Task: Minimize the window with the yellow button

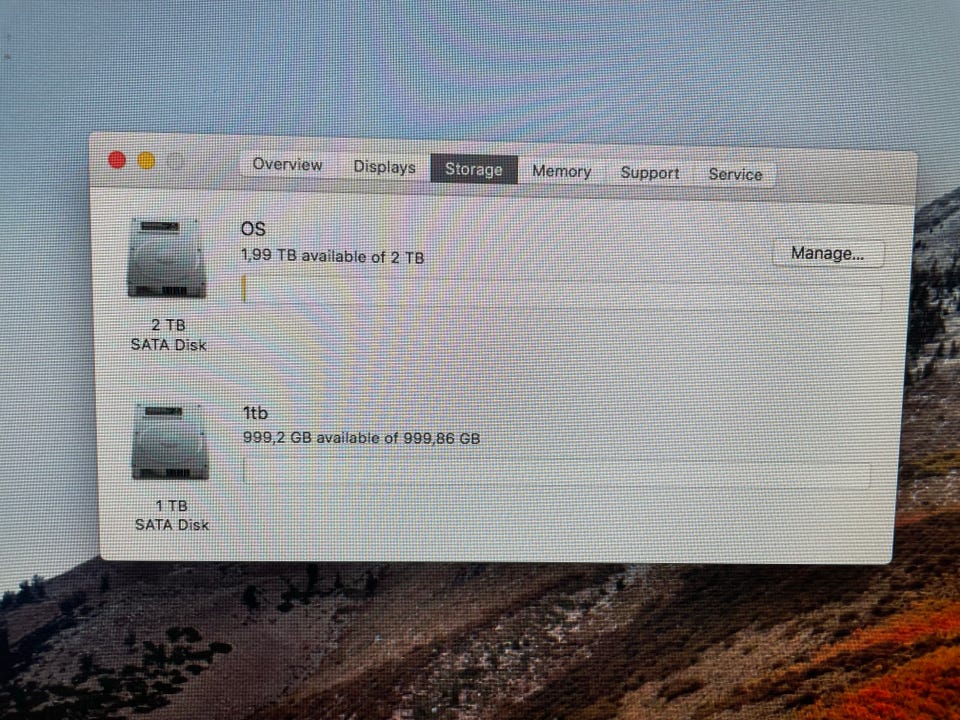Action: tap(146, 161)
